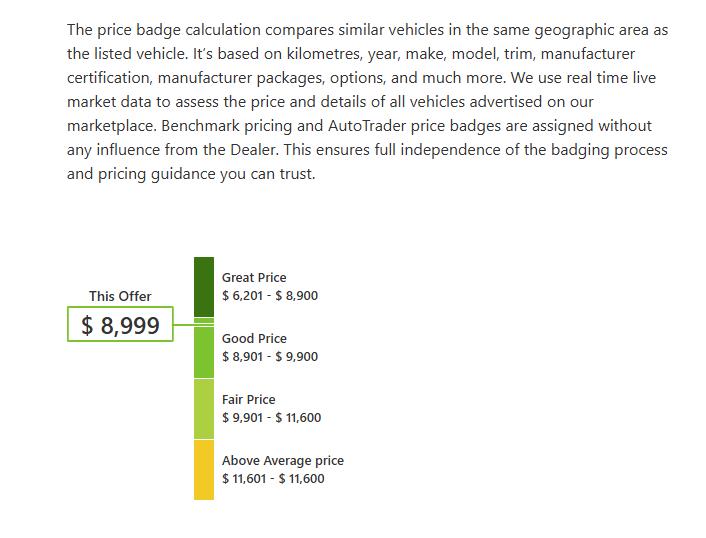Click the connector line beside the offer box
The image size is (706, 538).
click(x=184, y=324)
